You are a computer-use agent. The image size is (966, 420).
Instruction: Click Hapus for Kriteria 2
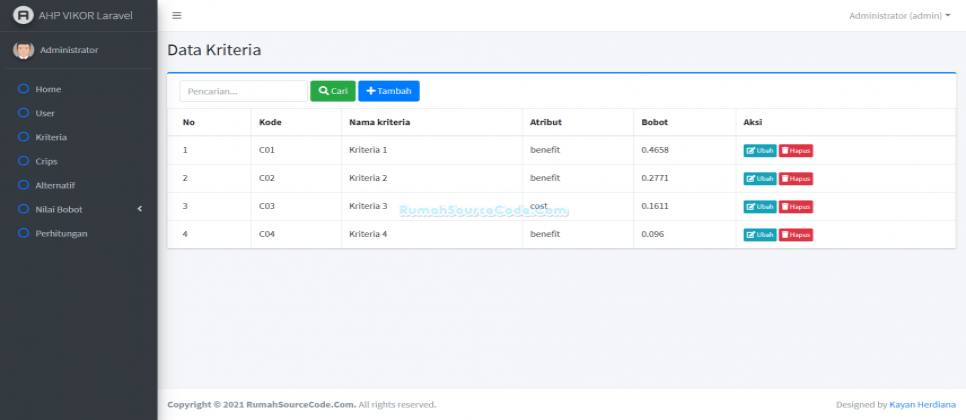pyautogui.click(x=796, y=179)
